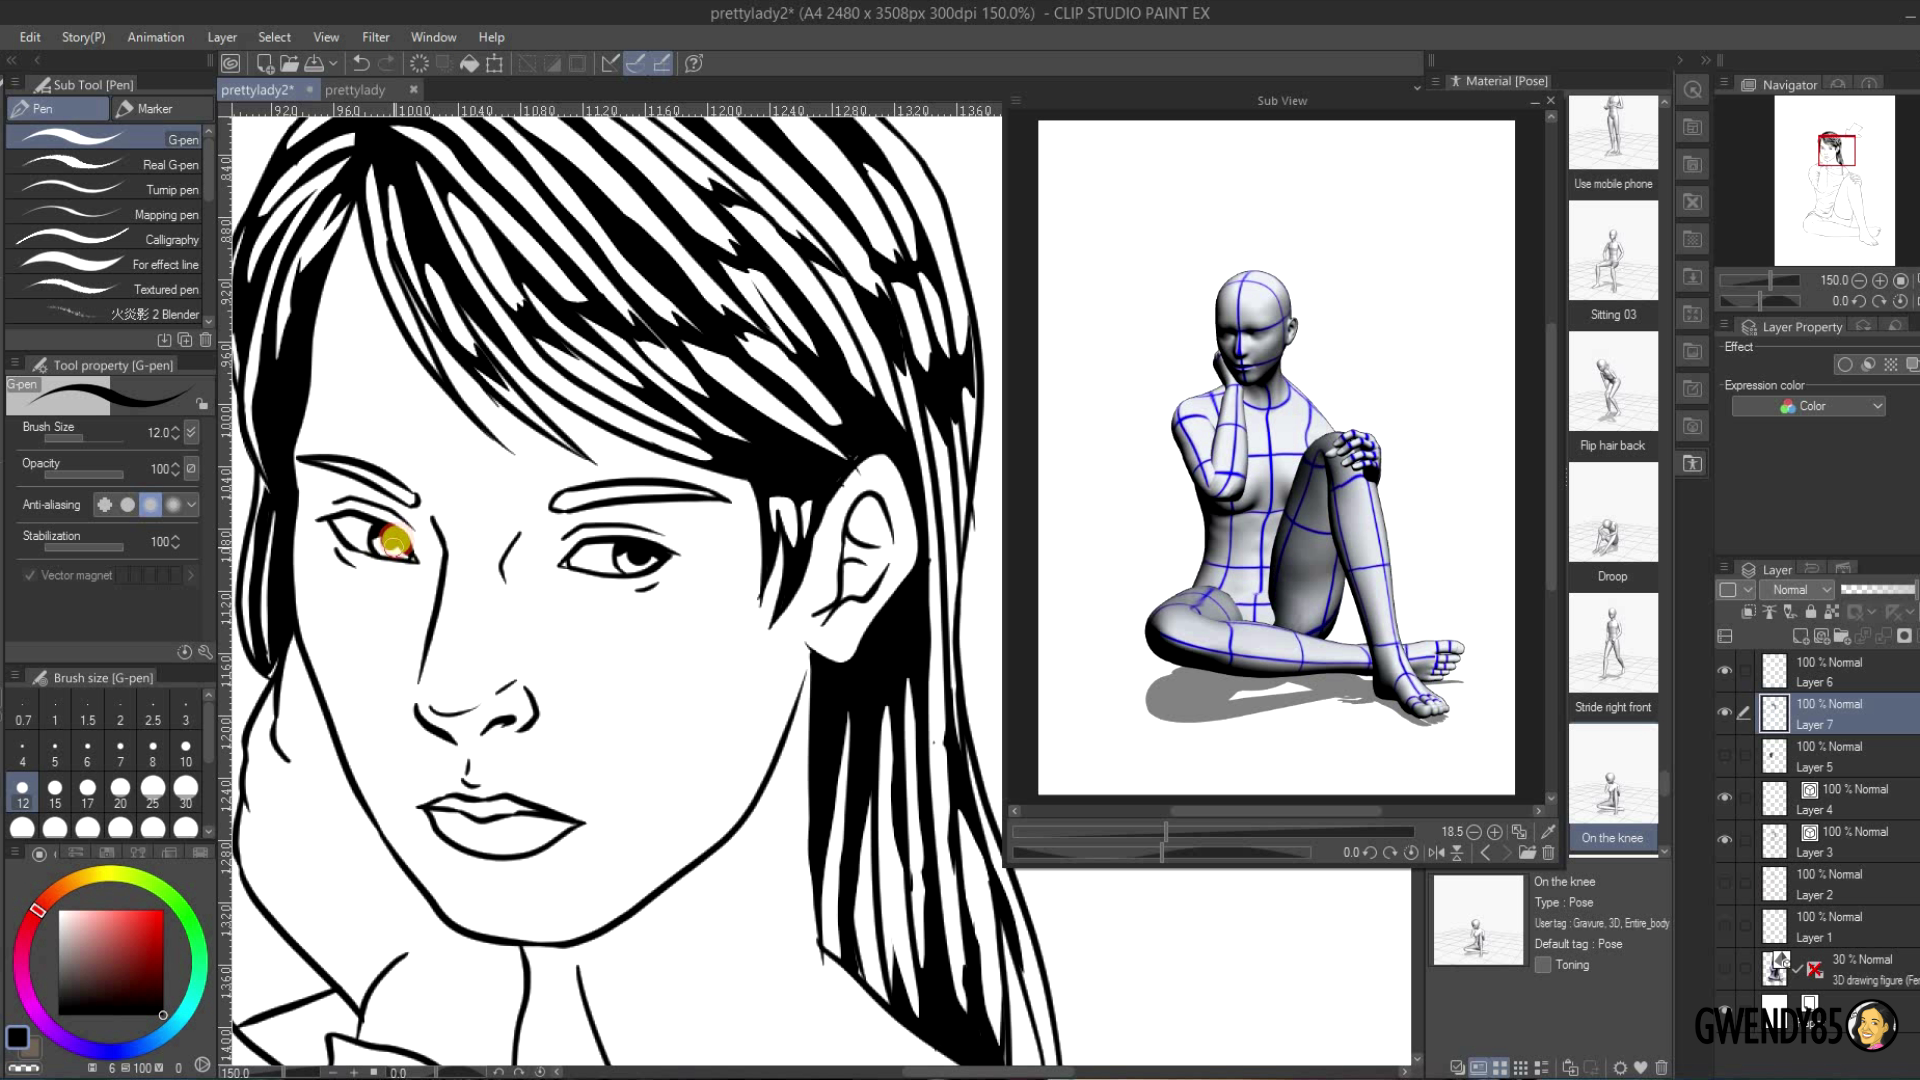Hide Layer 6 using its eye icon

pos(1725,671)
